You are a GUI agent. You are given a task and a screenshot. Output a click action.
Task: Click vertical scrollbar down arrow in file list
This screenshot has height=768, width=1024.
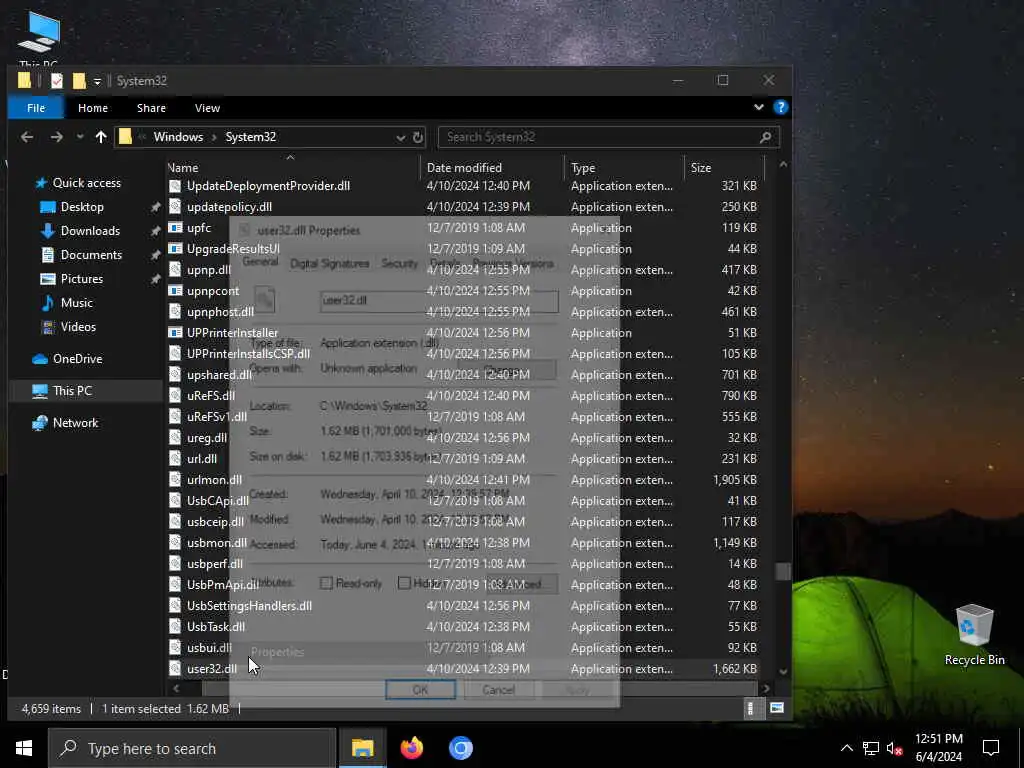[x=783, y=671]
